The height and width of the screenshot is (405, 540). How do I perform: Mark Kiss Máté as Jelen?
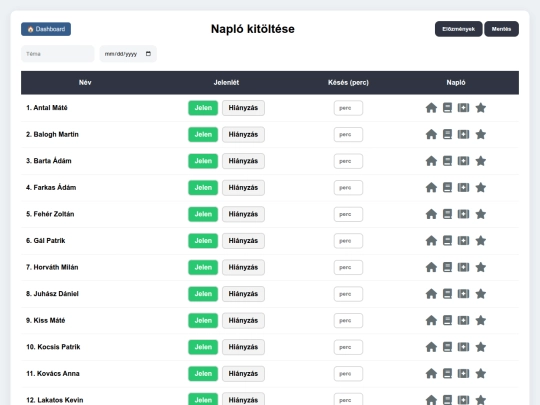203,320
